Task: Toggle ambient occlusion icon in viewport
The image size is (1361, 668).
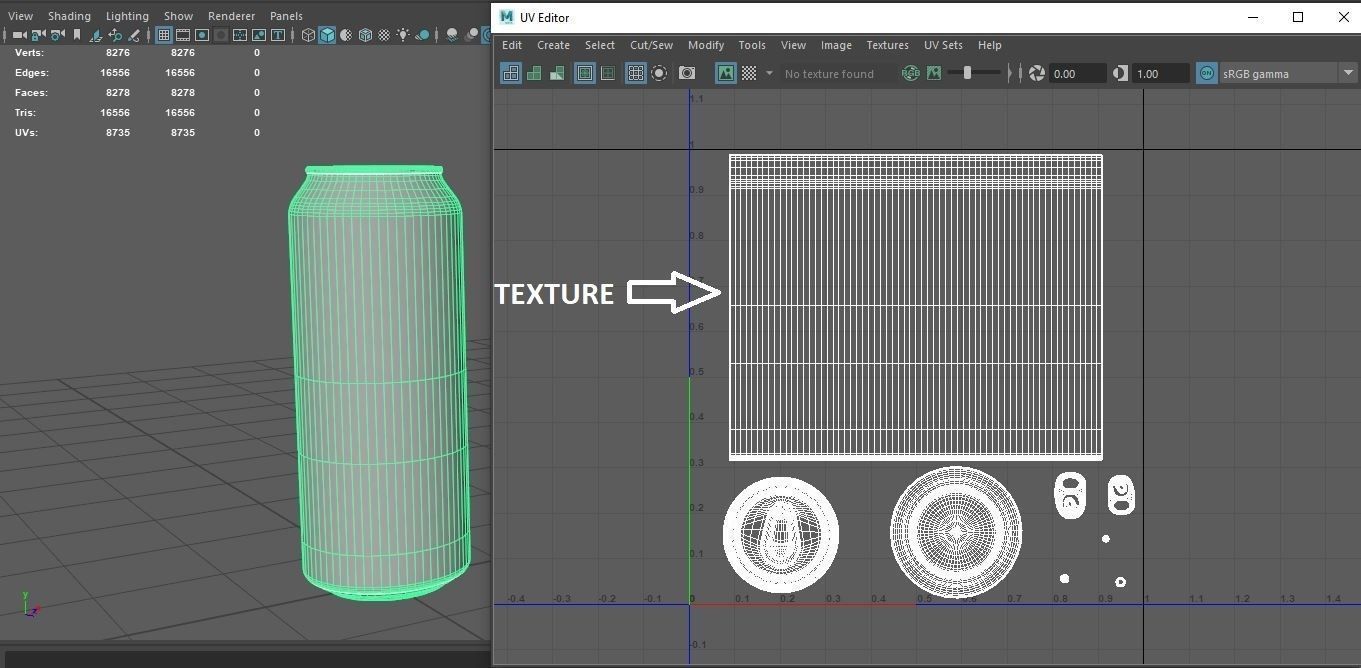Action: (452, 35)
